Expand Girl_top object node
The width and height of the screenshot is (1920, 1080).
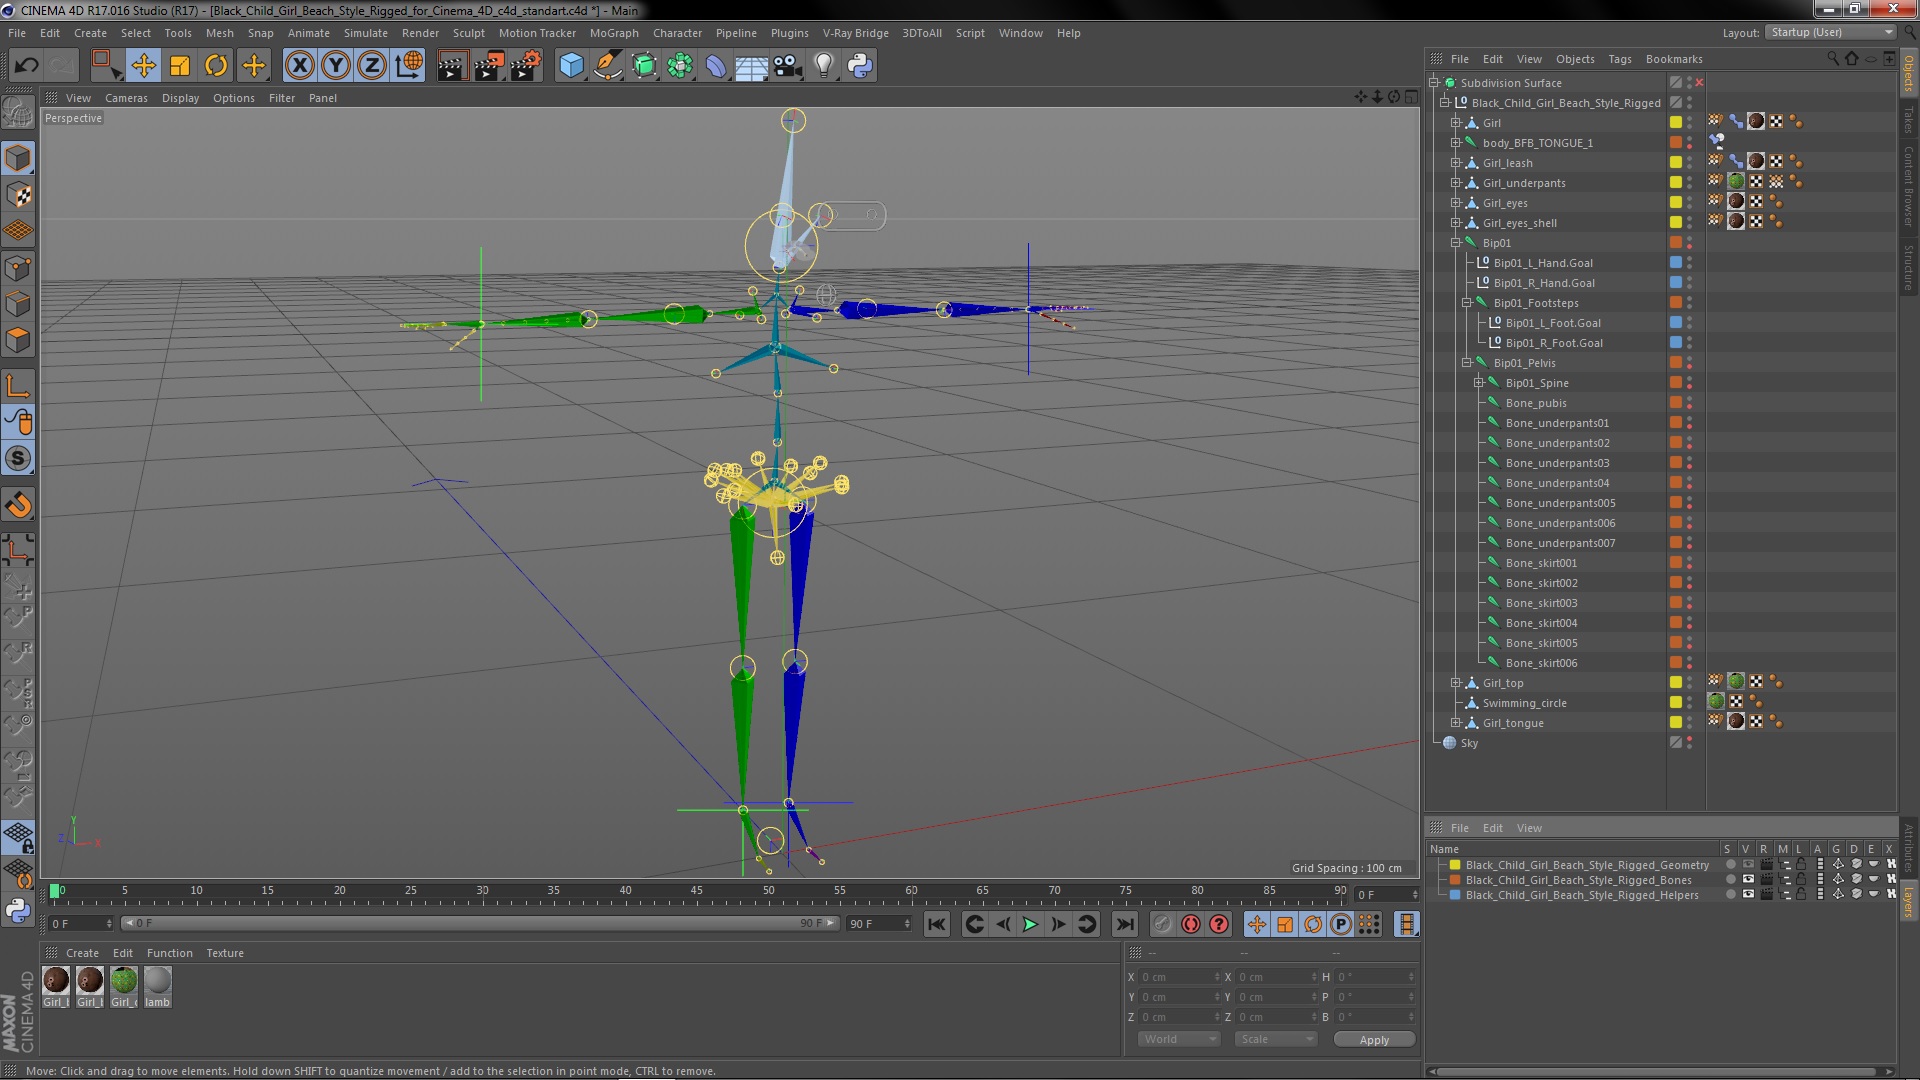[1456, 683]
